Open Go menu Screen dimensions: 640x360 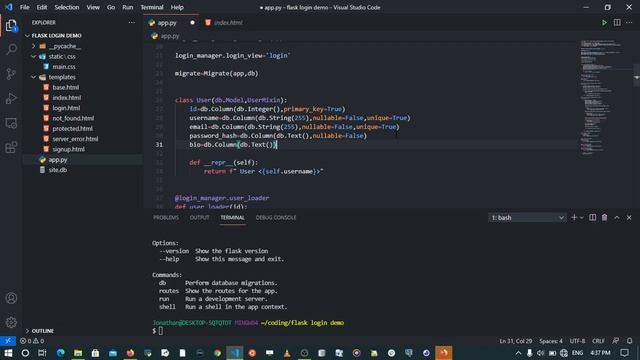tap(111, 7)
